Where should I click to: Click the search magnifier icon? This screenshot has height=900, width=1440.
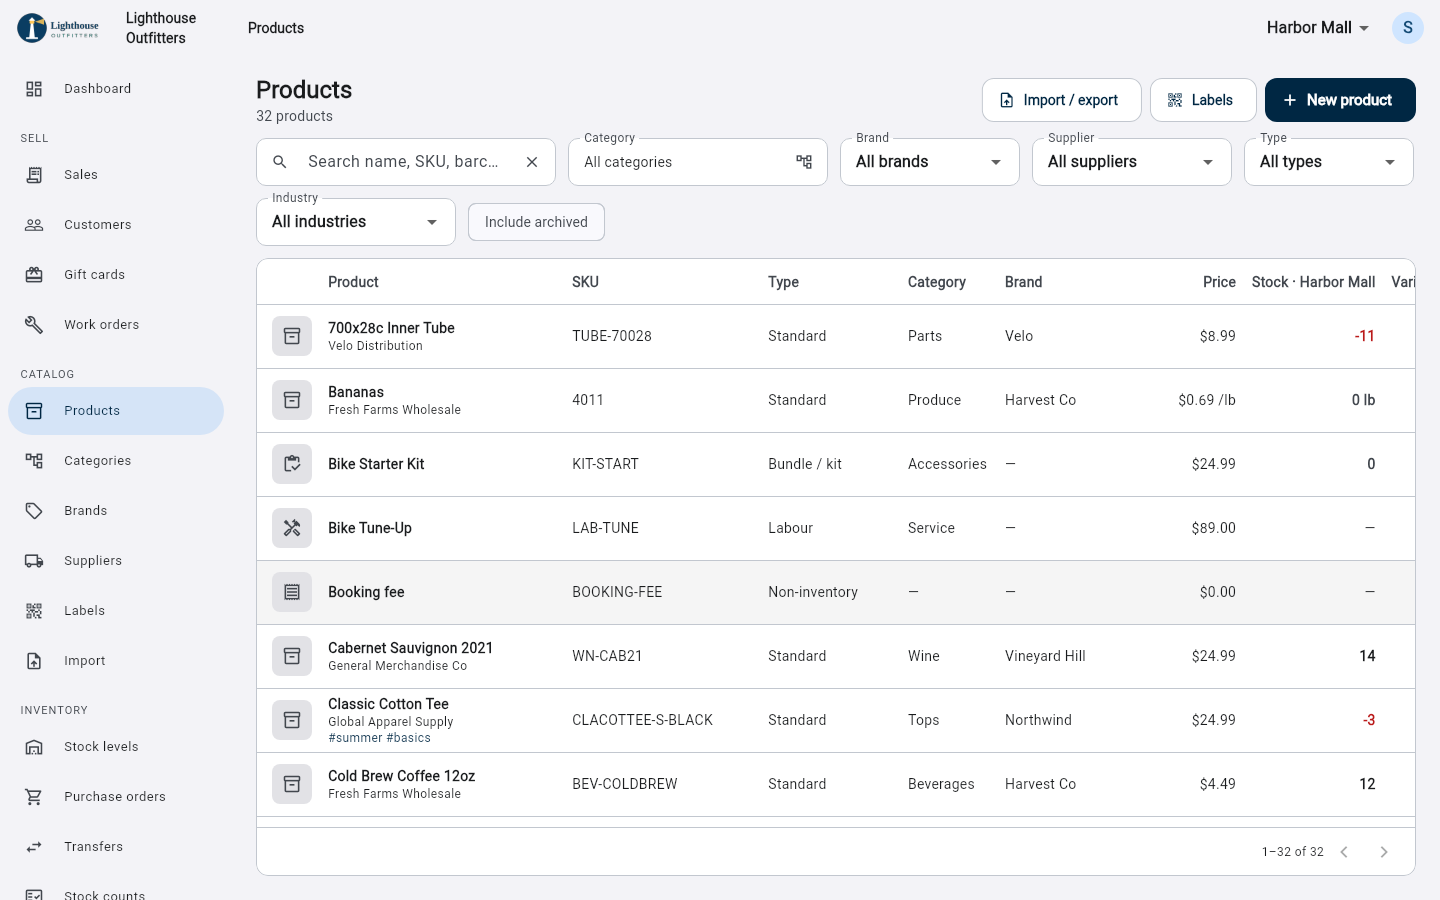click(280, 162)
